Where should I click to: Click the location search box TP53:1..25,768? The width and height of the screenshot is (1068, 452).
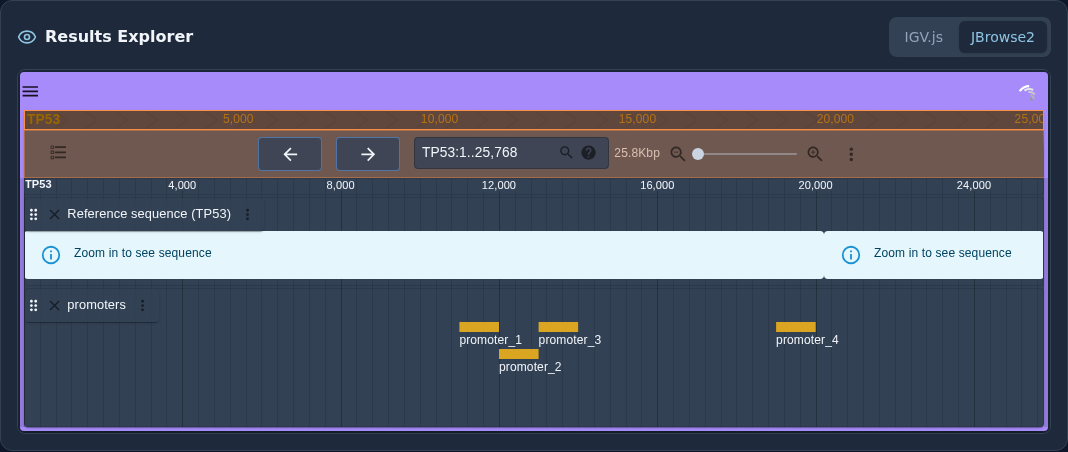click(x=512, y=152)
